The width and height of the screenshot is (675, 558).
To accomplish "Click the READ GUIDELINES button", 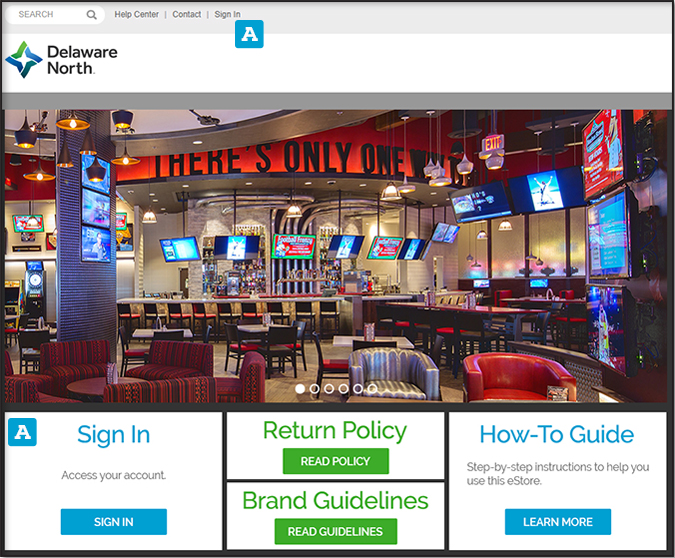I will 336,531.
